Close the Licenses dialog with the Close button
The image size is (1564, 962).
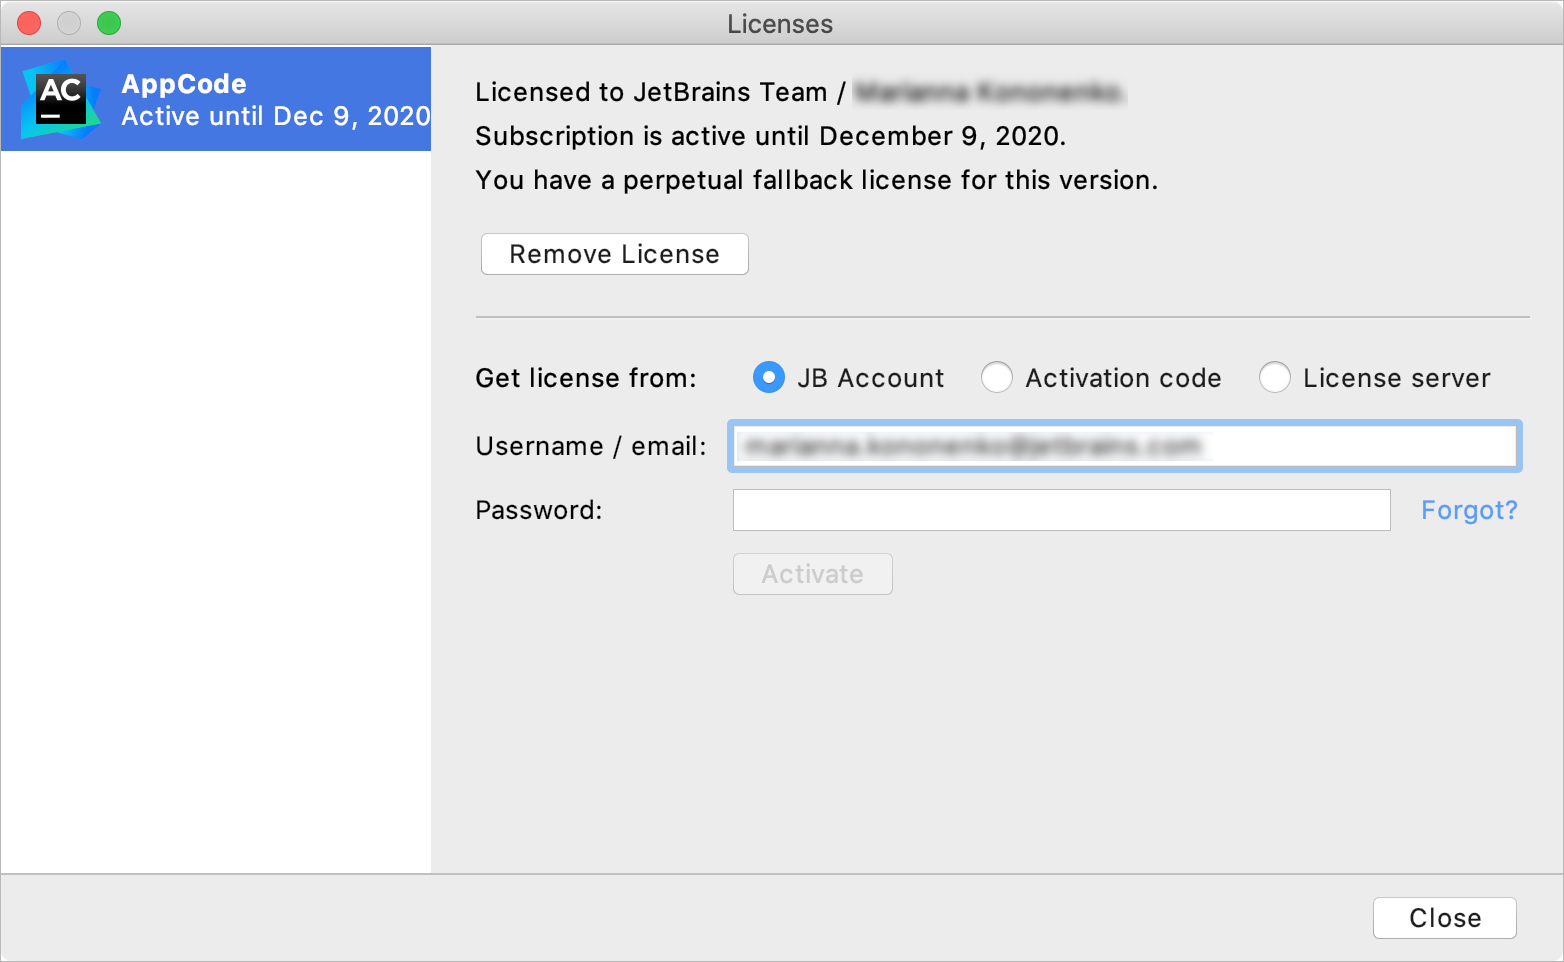(1445, 918)
